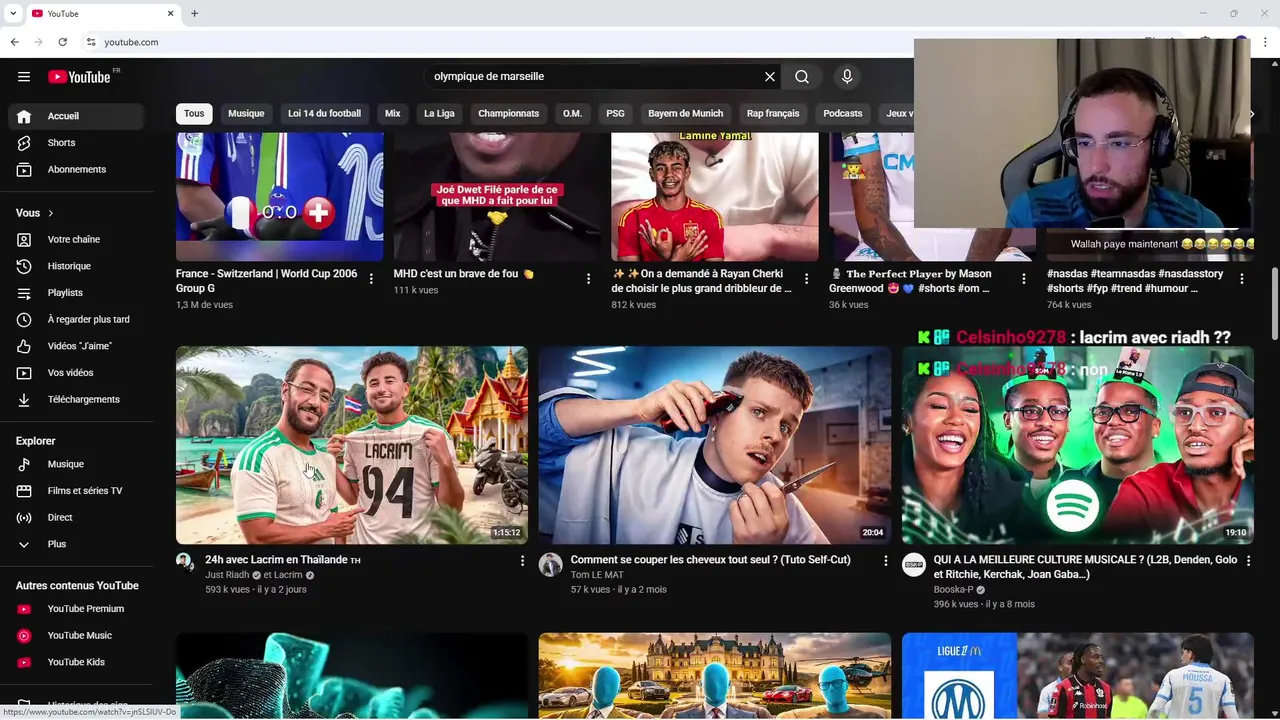Viewport: 1280px width, 720px height.
Task: Click the page vertical scrollbar
Action: click(x=1274, y=303)
